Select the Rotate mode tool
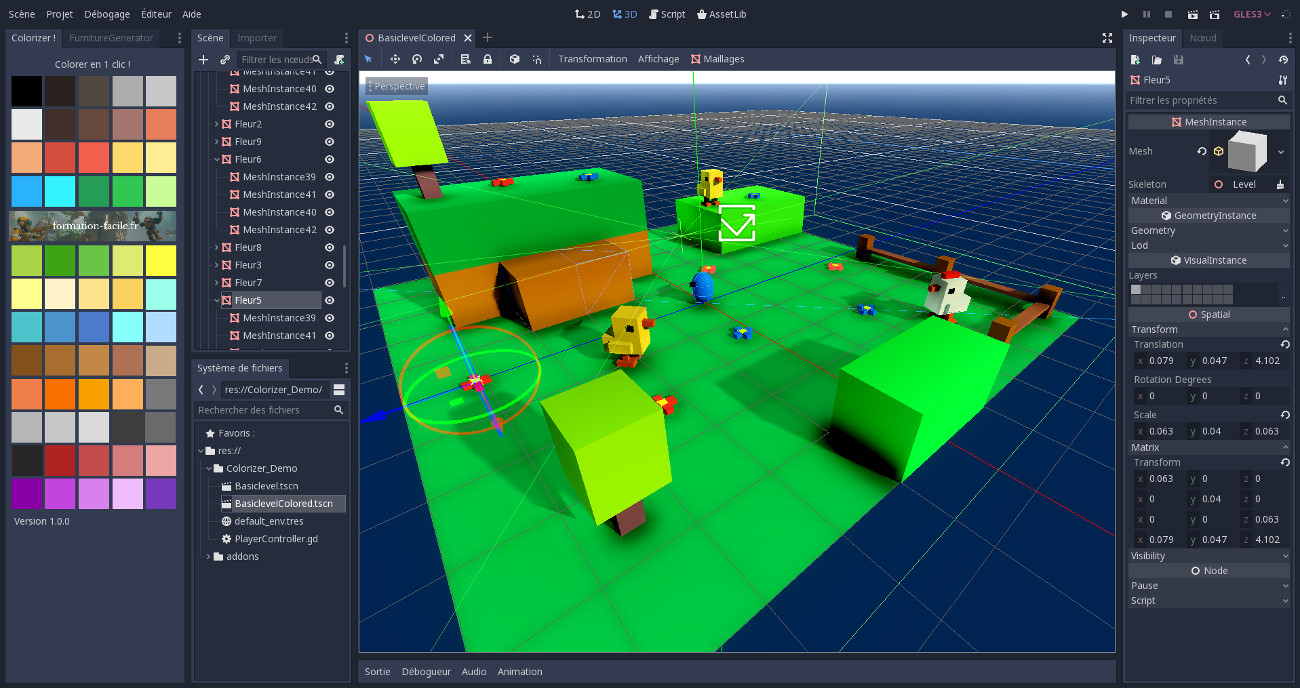The image size is (1300, 688). point(417,59)
